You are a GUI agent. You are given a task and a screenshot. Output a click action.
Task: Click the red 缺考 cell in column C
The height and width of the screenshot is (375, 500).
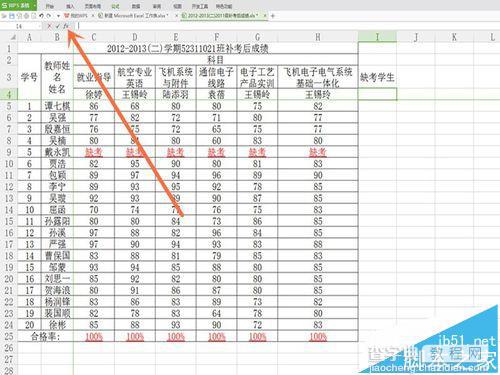coord(94,152)
